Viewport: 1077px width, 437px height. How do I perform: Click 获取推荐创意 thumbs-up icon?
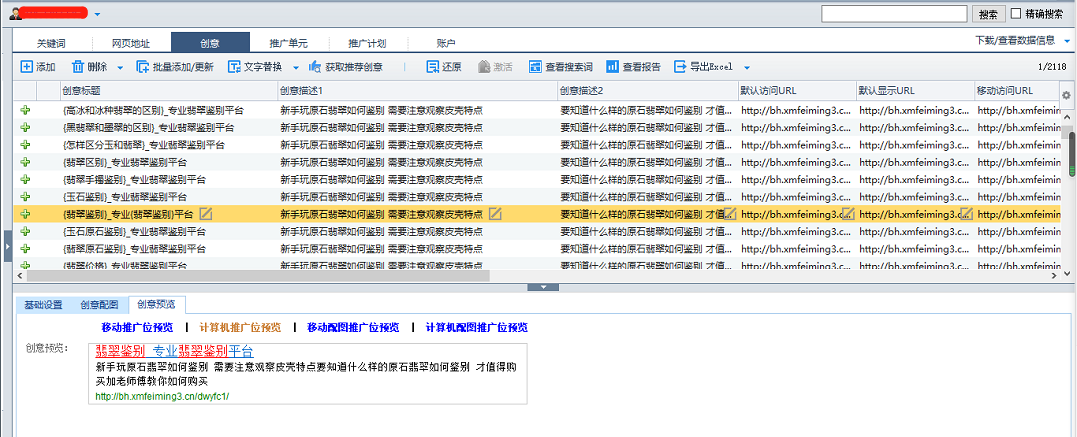click(315, 67)
